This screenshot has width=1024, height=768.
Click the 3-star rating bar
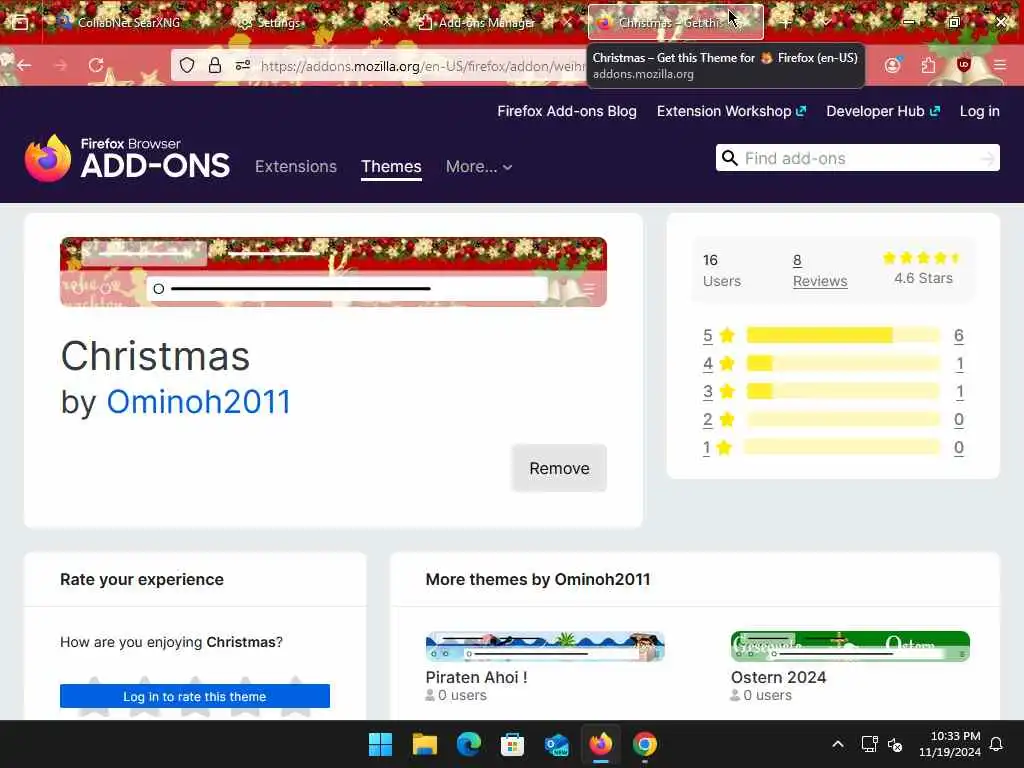843,391
